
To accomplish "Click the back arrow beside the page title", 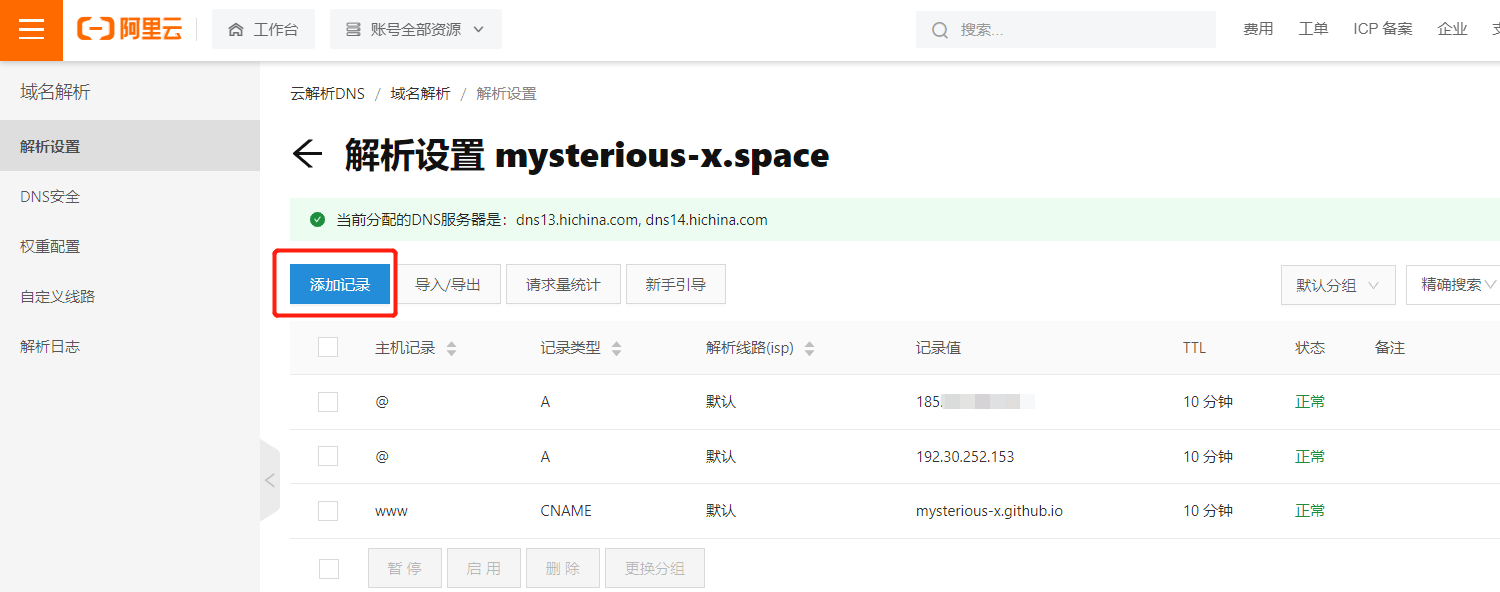I will tap(307, 154).
